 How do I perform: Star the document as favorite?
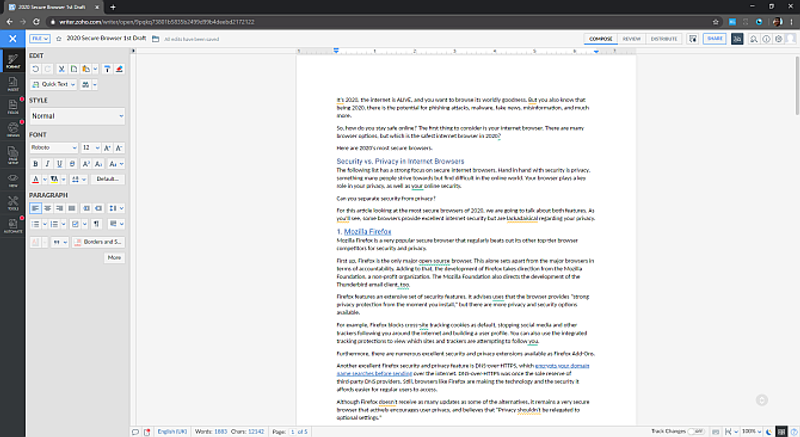(x=58, y=39)
